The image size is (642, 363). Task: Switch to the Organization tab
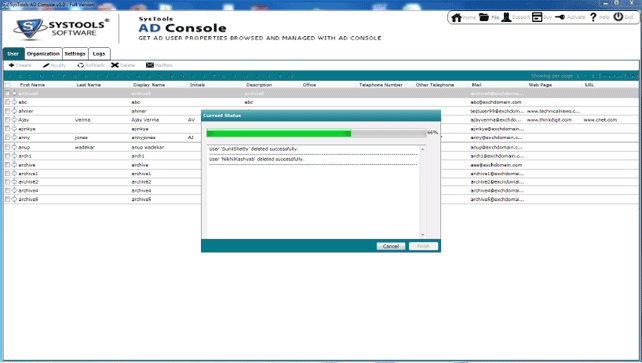click(x=43, y=54)
